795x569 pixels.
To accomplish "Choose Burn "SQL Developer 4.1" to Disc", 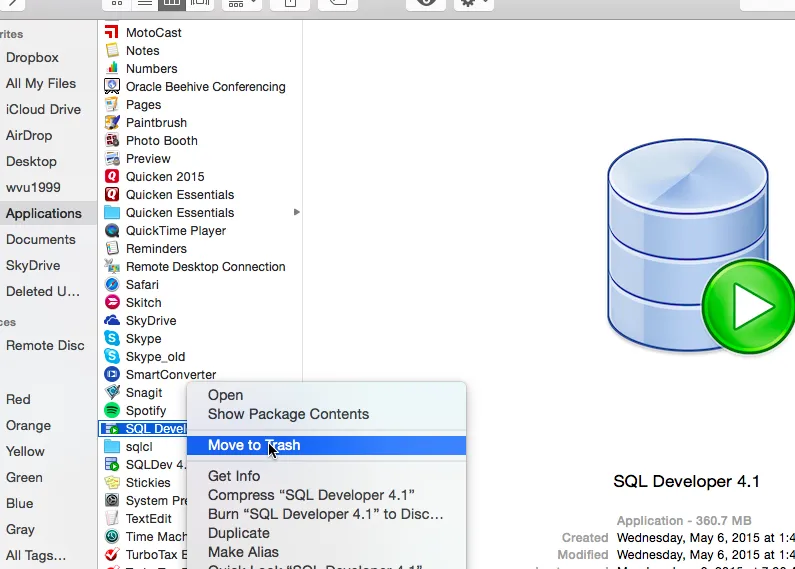I will (326, 514).
